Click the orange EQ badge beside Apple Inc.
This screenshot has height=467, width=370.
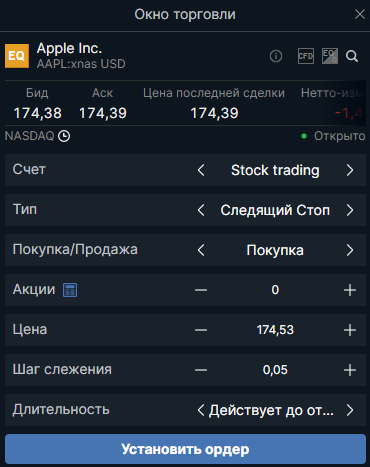click(17, 56)
